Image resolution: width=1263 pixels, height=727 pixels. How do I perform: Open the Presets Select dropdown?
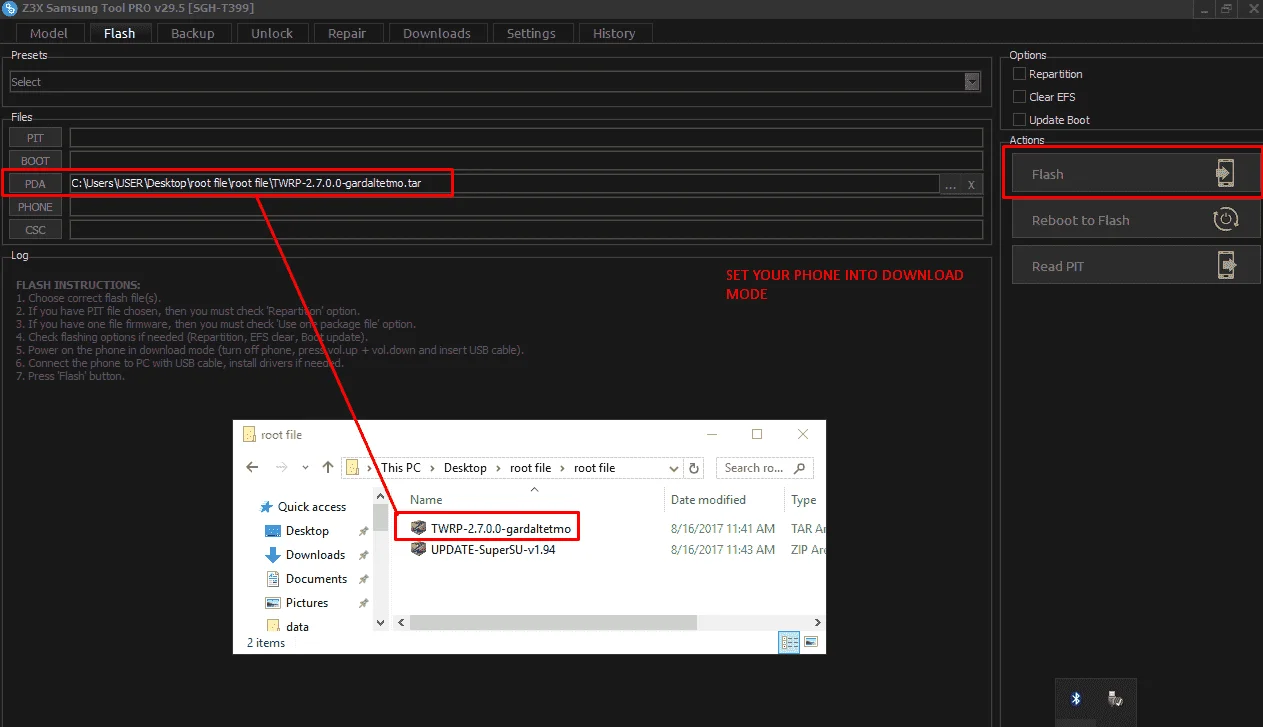[972, 82]
